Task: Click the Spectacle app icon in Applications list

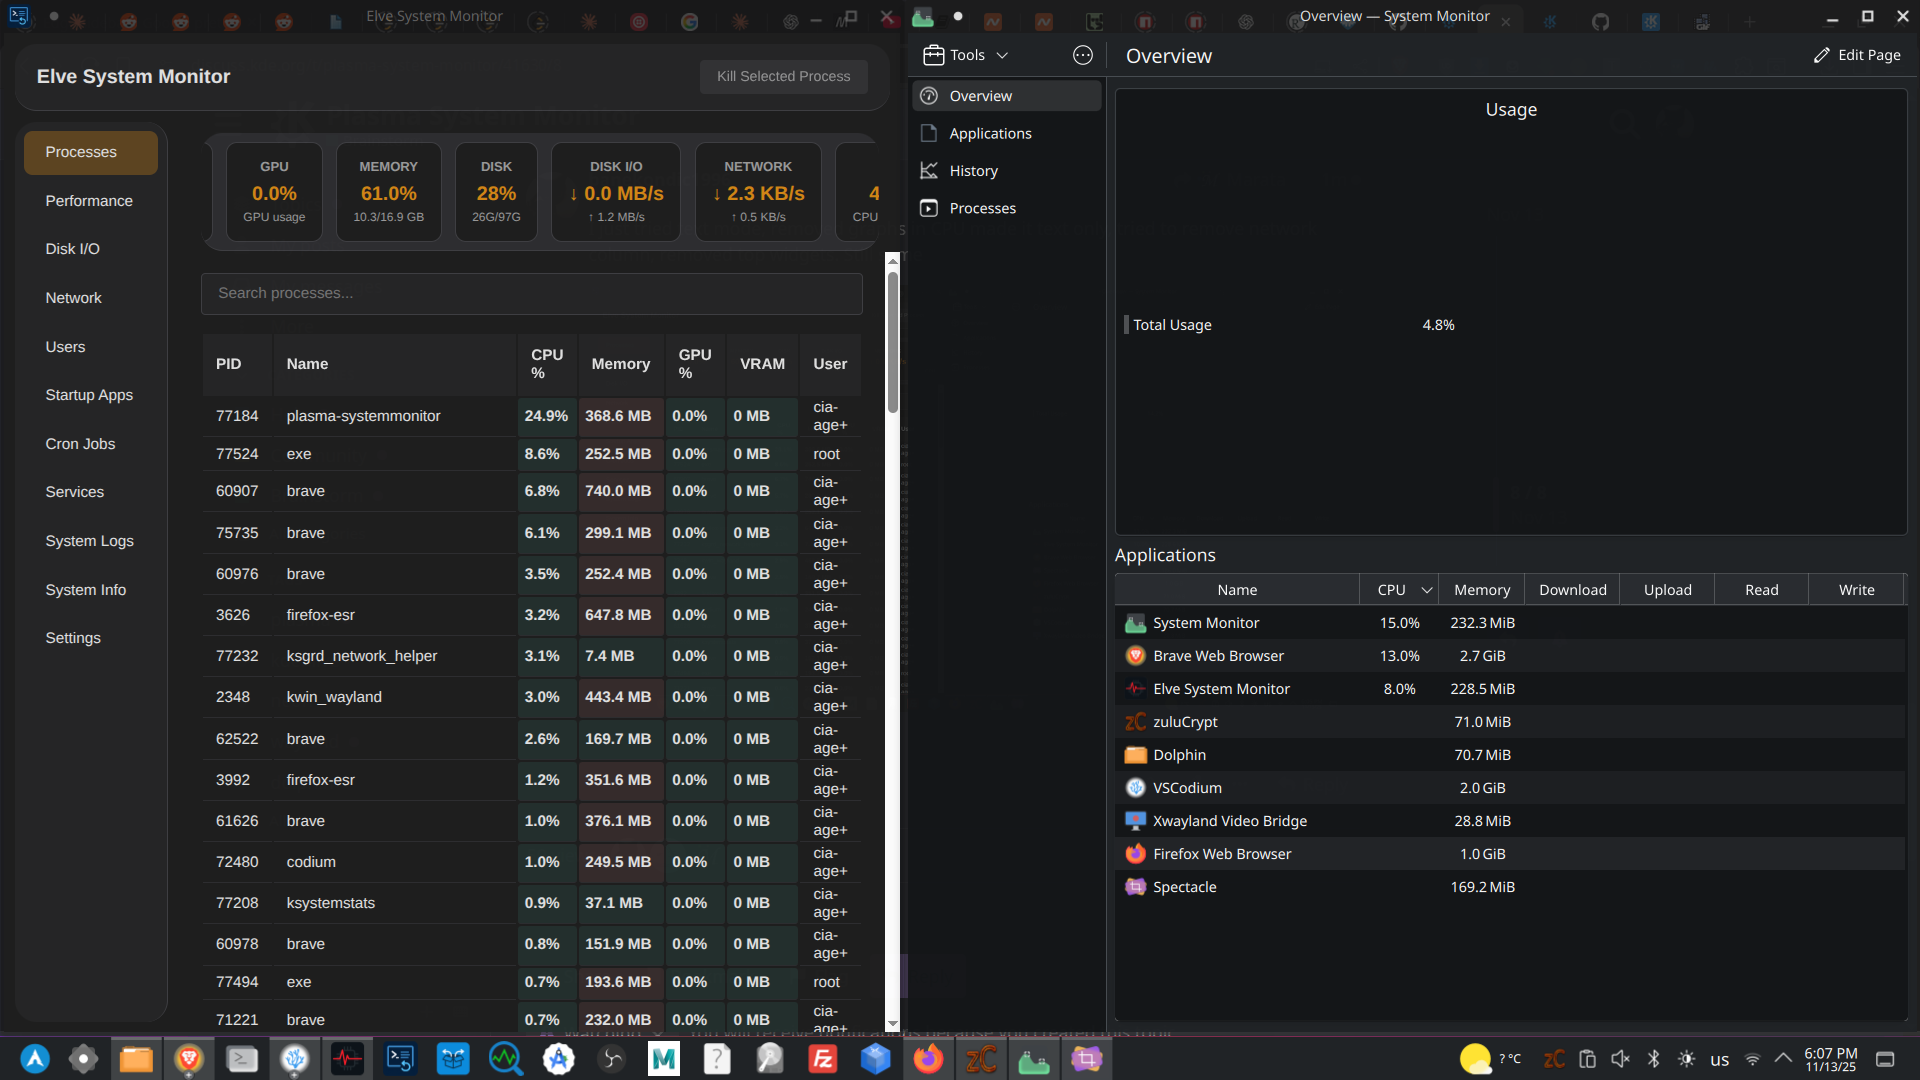Action: pos(1135,887)
